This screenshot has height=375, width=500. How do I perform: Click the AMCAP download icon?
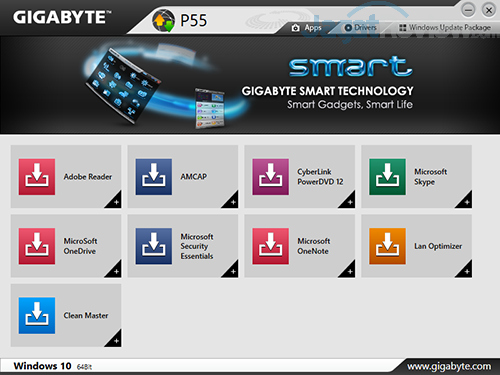[154, 177]
